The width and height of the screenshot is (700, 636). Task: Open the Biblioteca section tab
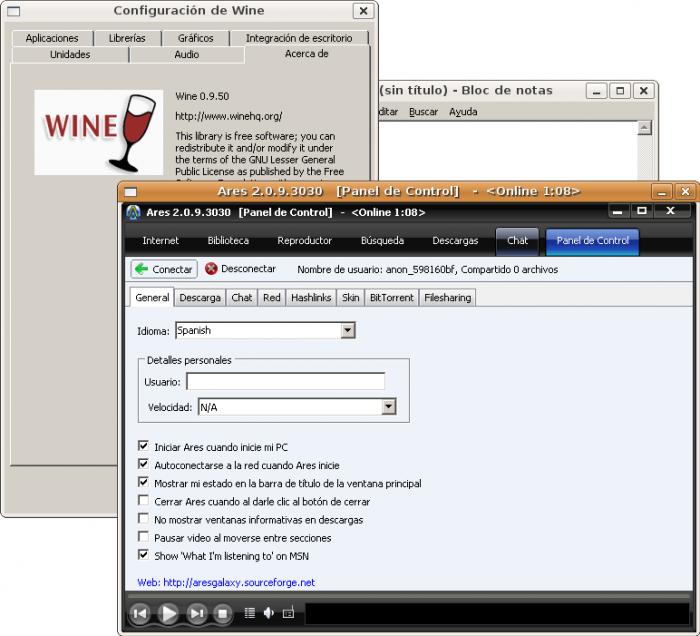coord(228,241)
